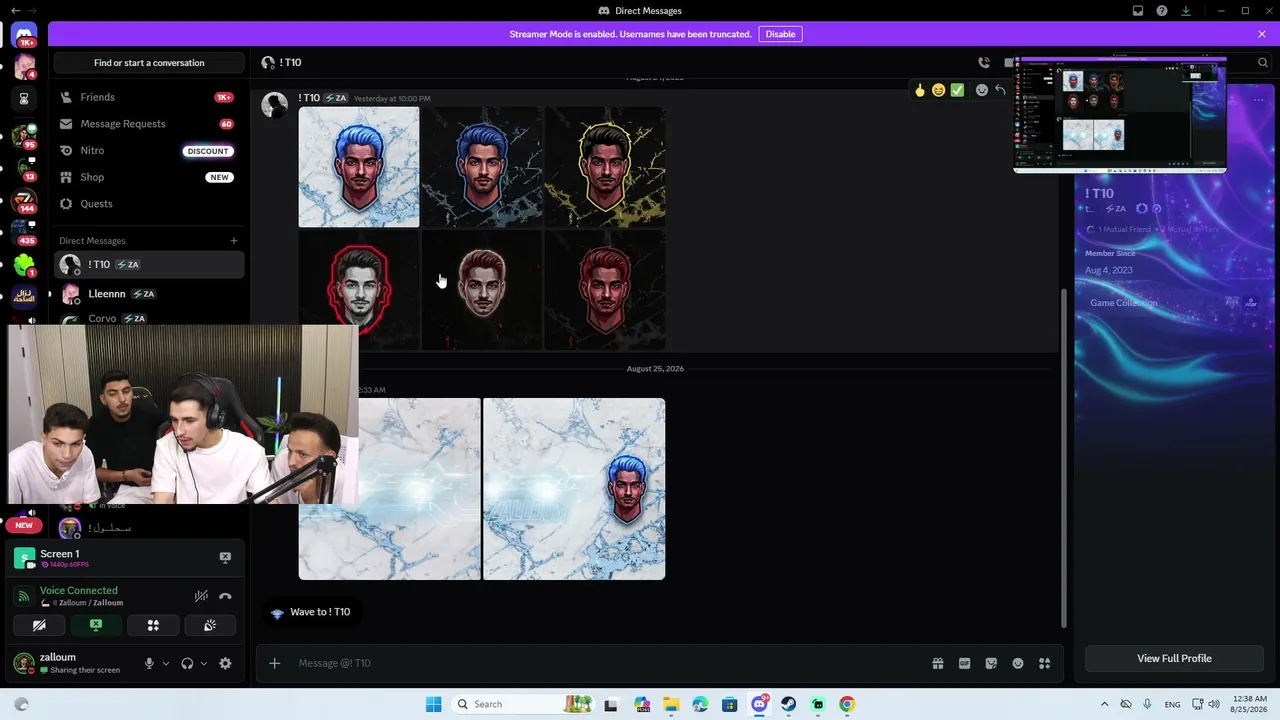Open the voice connection signal details icon
The height and width of the screenshot is (720, 1280).
point(24,596)
